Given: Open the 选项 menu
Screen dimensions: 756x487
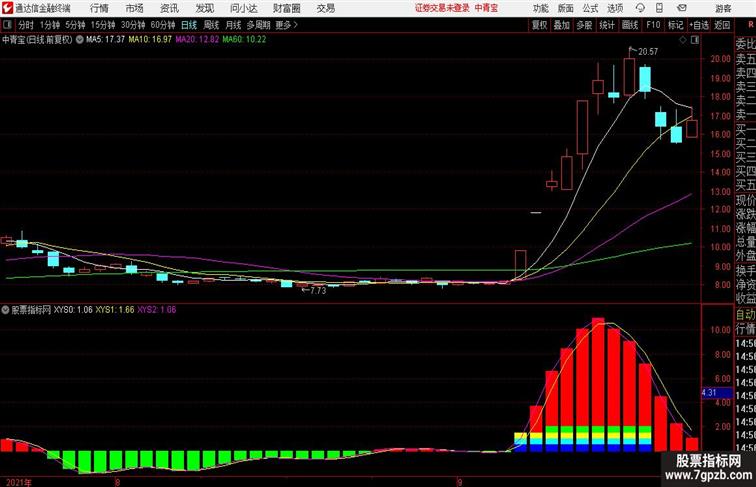Looking at the screenshot, I should 615,8.
